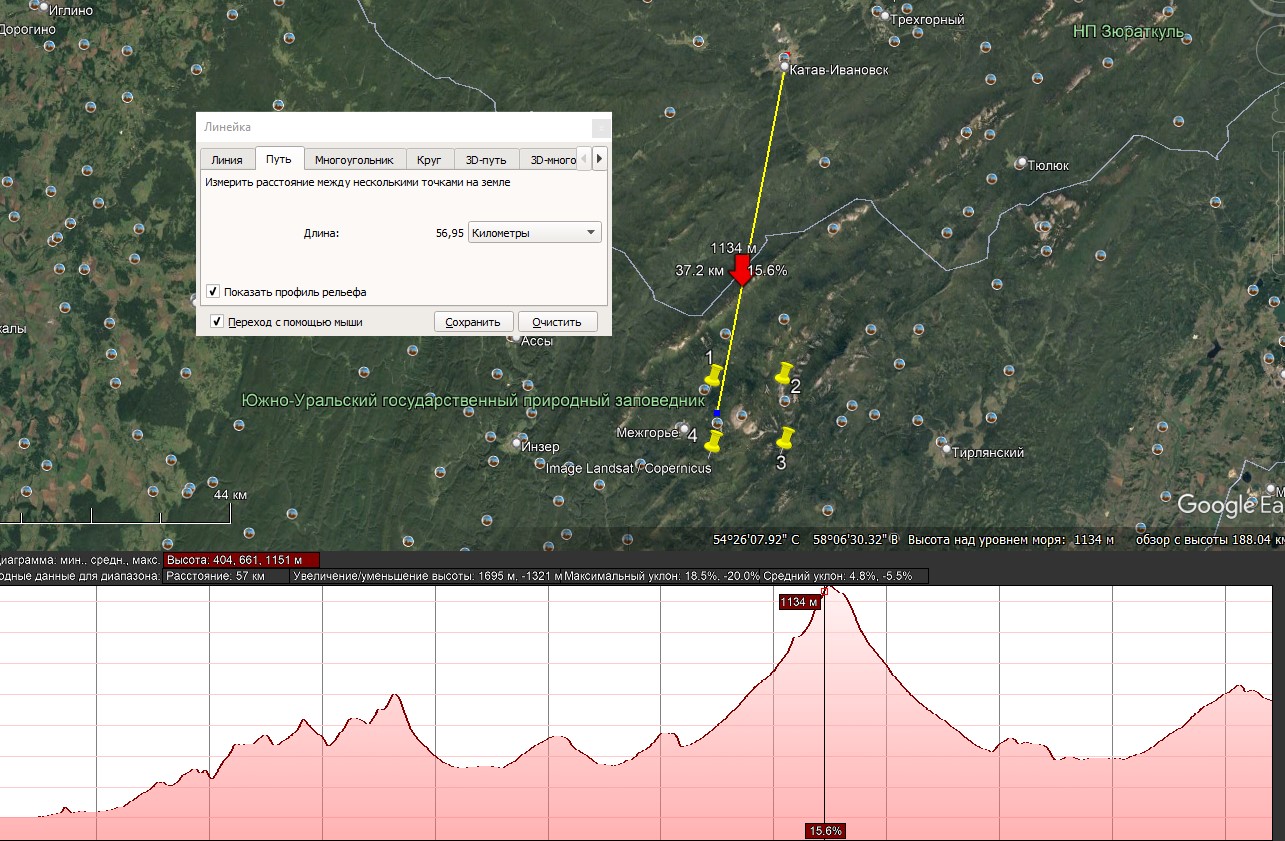
Task: Click the Катав-Ивановск city marker
Action: [786, 67]
